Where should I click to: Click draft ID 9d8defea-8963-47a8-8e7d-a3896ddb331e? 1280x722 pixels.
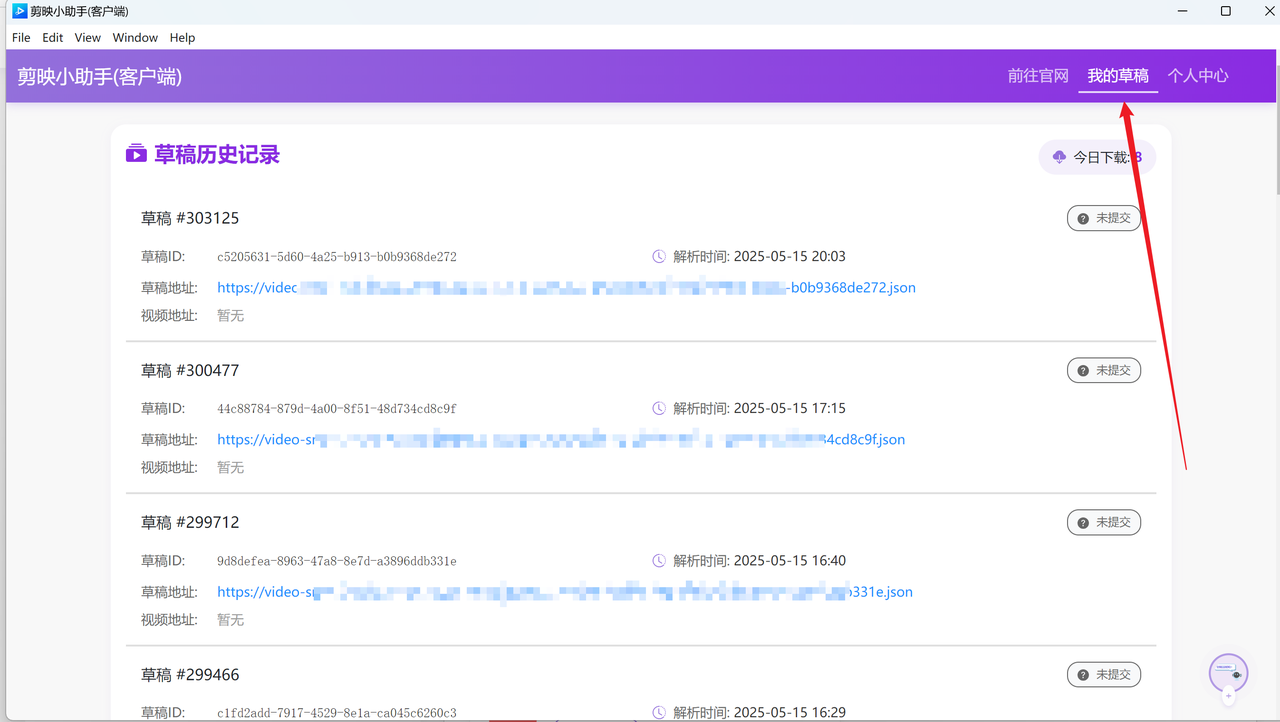click(337, 561)
